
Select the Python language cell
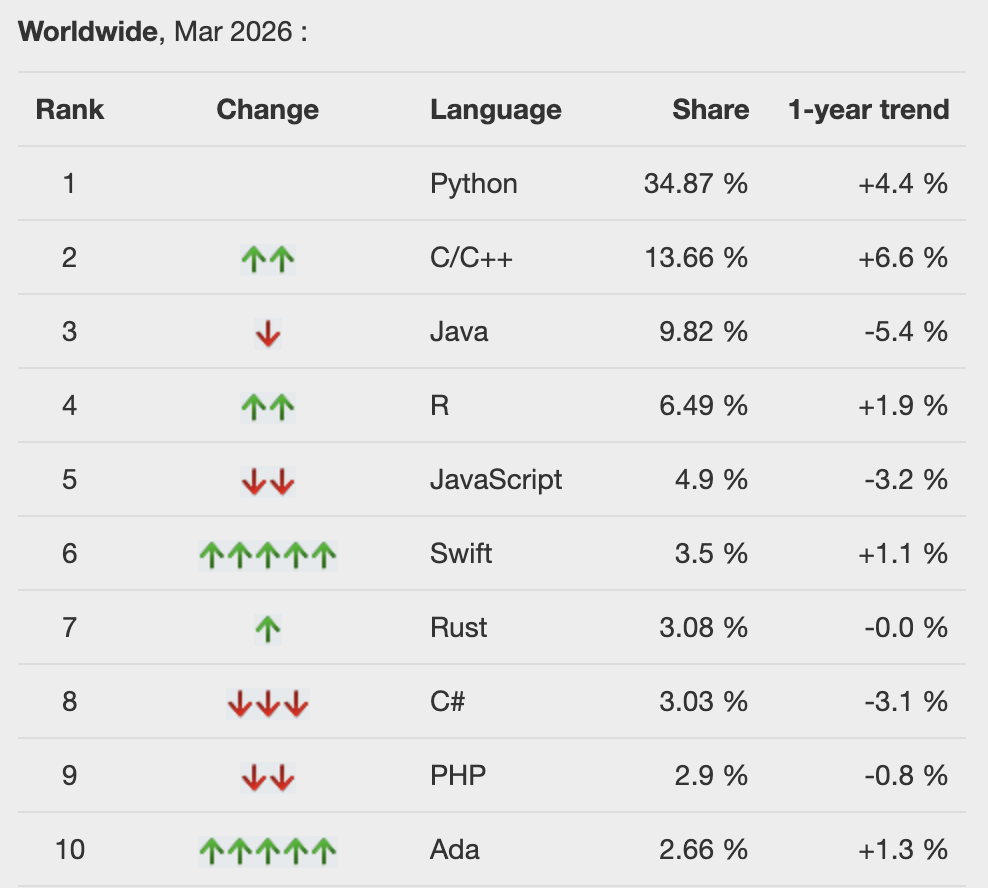pos(474,184)
